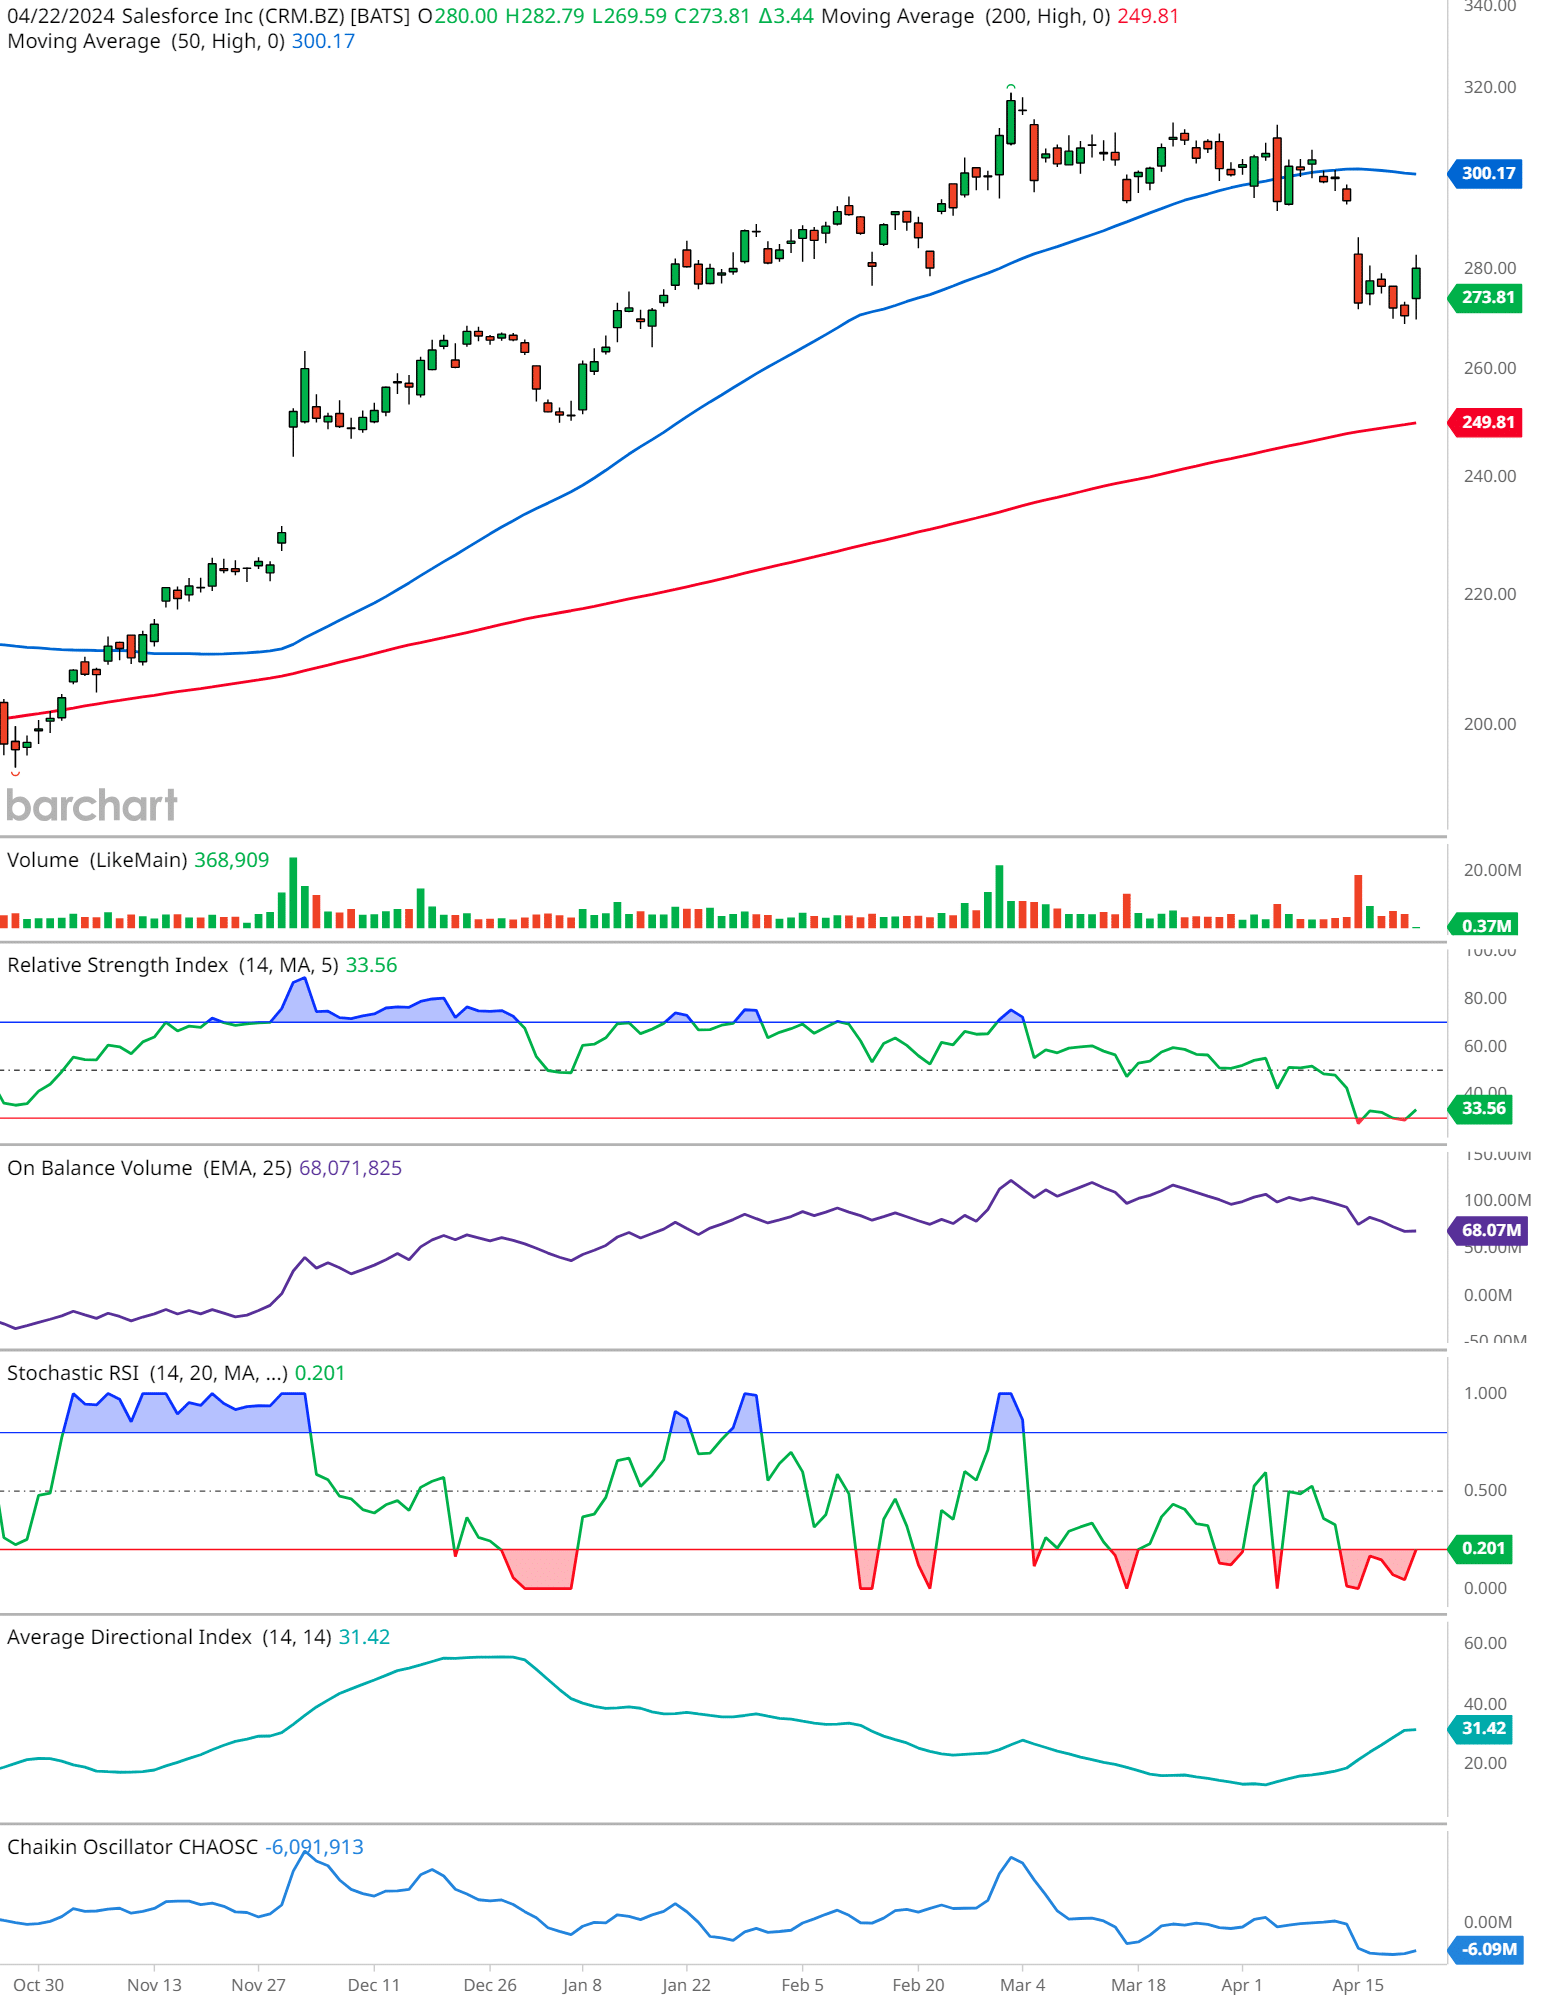Click the 80.00 RSI axis label
1544x2003 pixels.
coord(1485,998)
